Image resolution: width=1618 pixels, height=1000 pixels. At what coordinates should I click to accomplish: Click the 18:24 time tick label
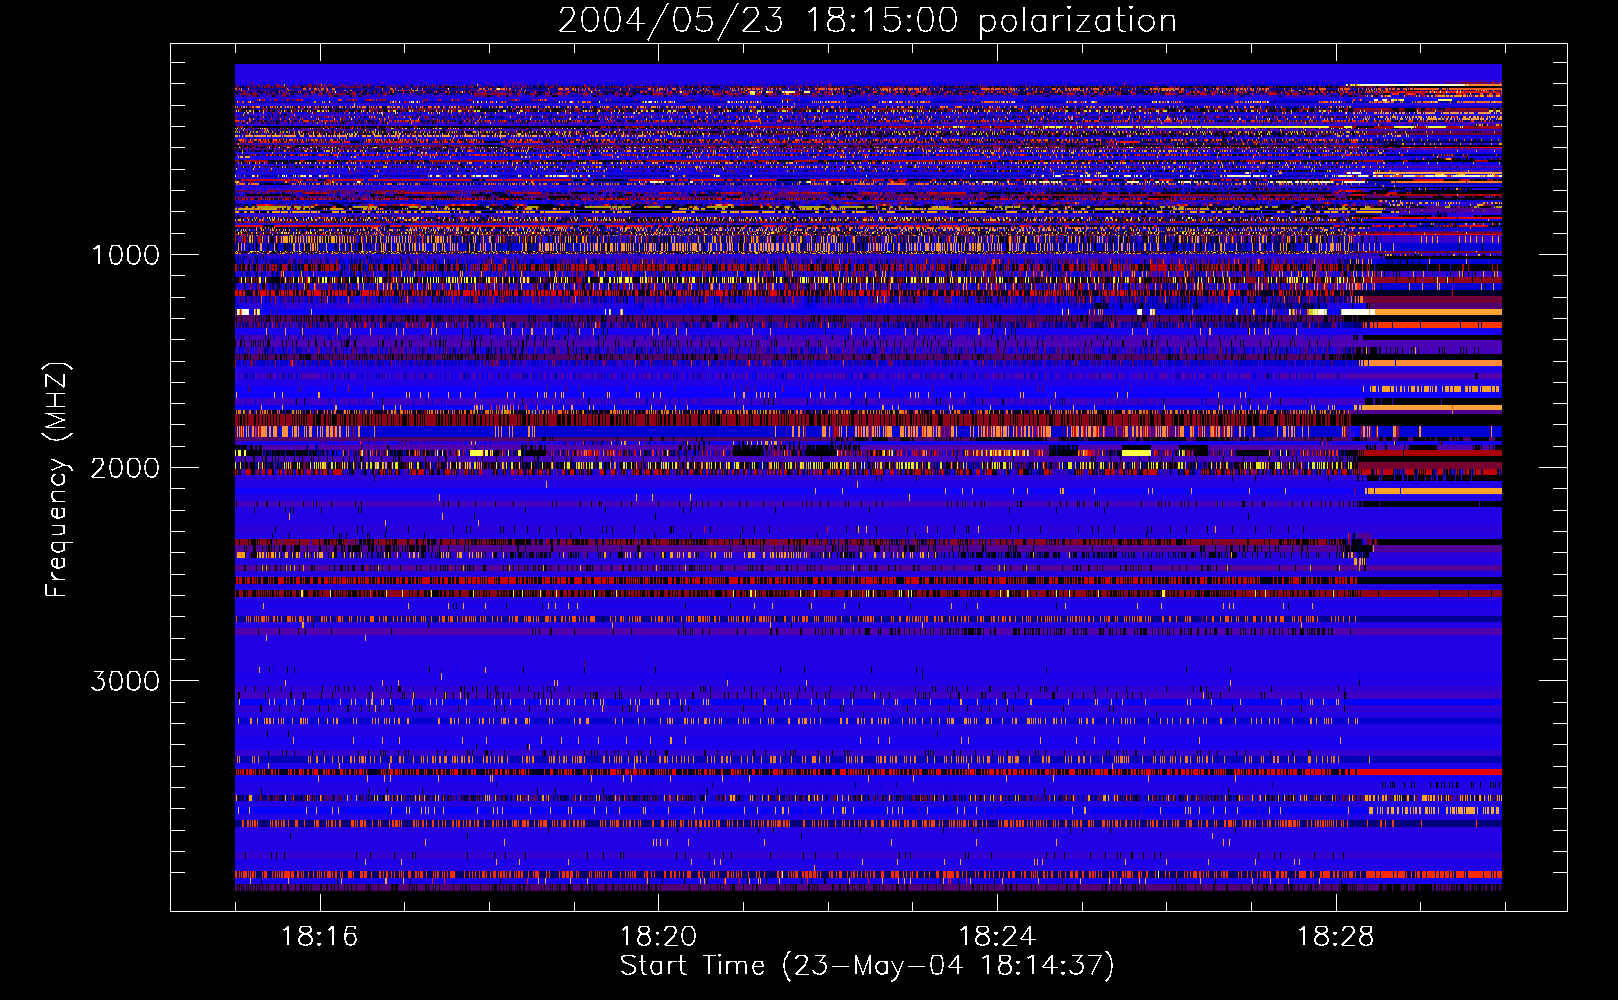[x=997, y=936]
